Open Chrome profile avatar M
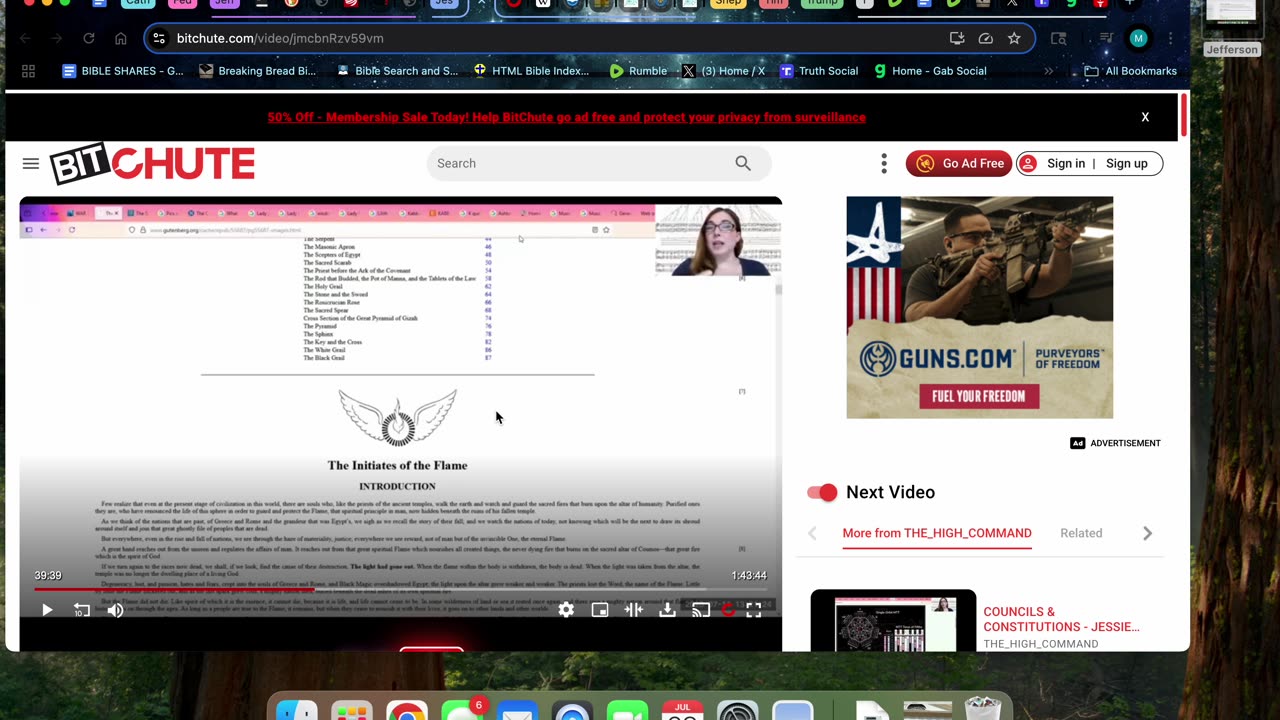The height and width of the screenshot is (720, 1280). coord(1138,38)
